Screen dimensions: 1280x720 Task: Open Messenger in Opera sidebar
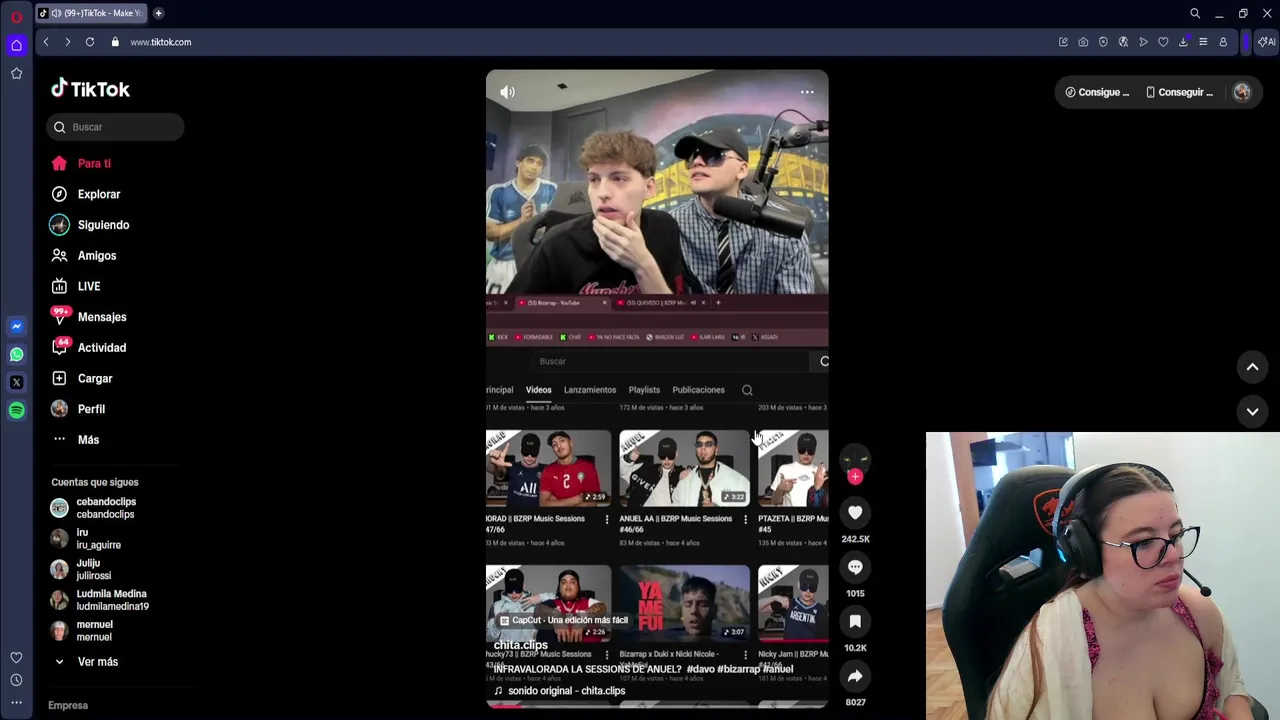pos(16,326)
